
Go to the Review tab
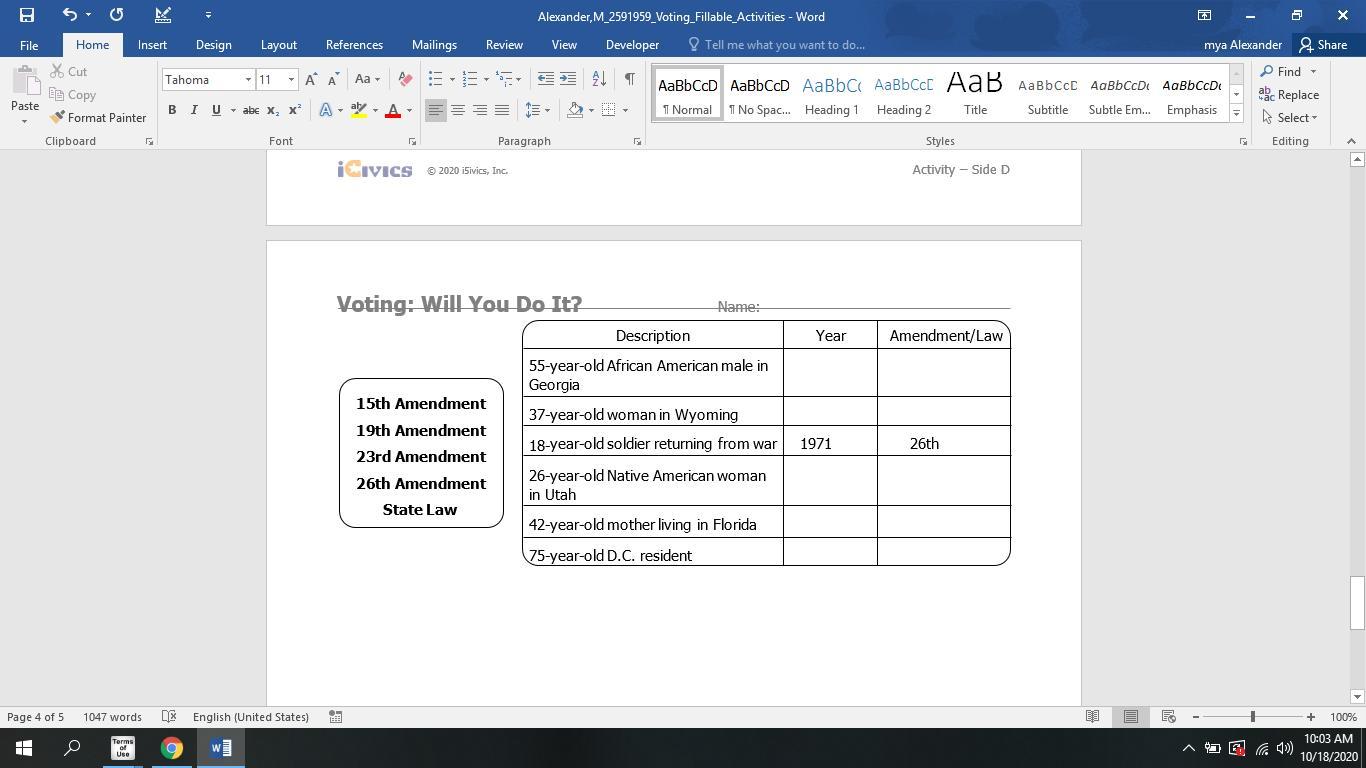tap(504, 45)
